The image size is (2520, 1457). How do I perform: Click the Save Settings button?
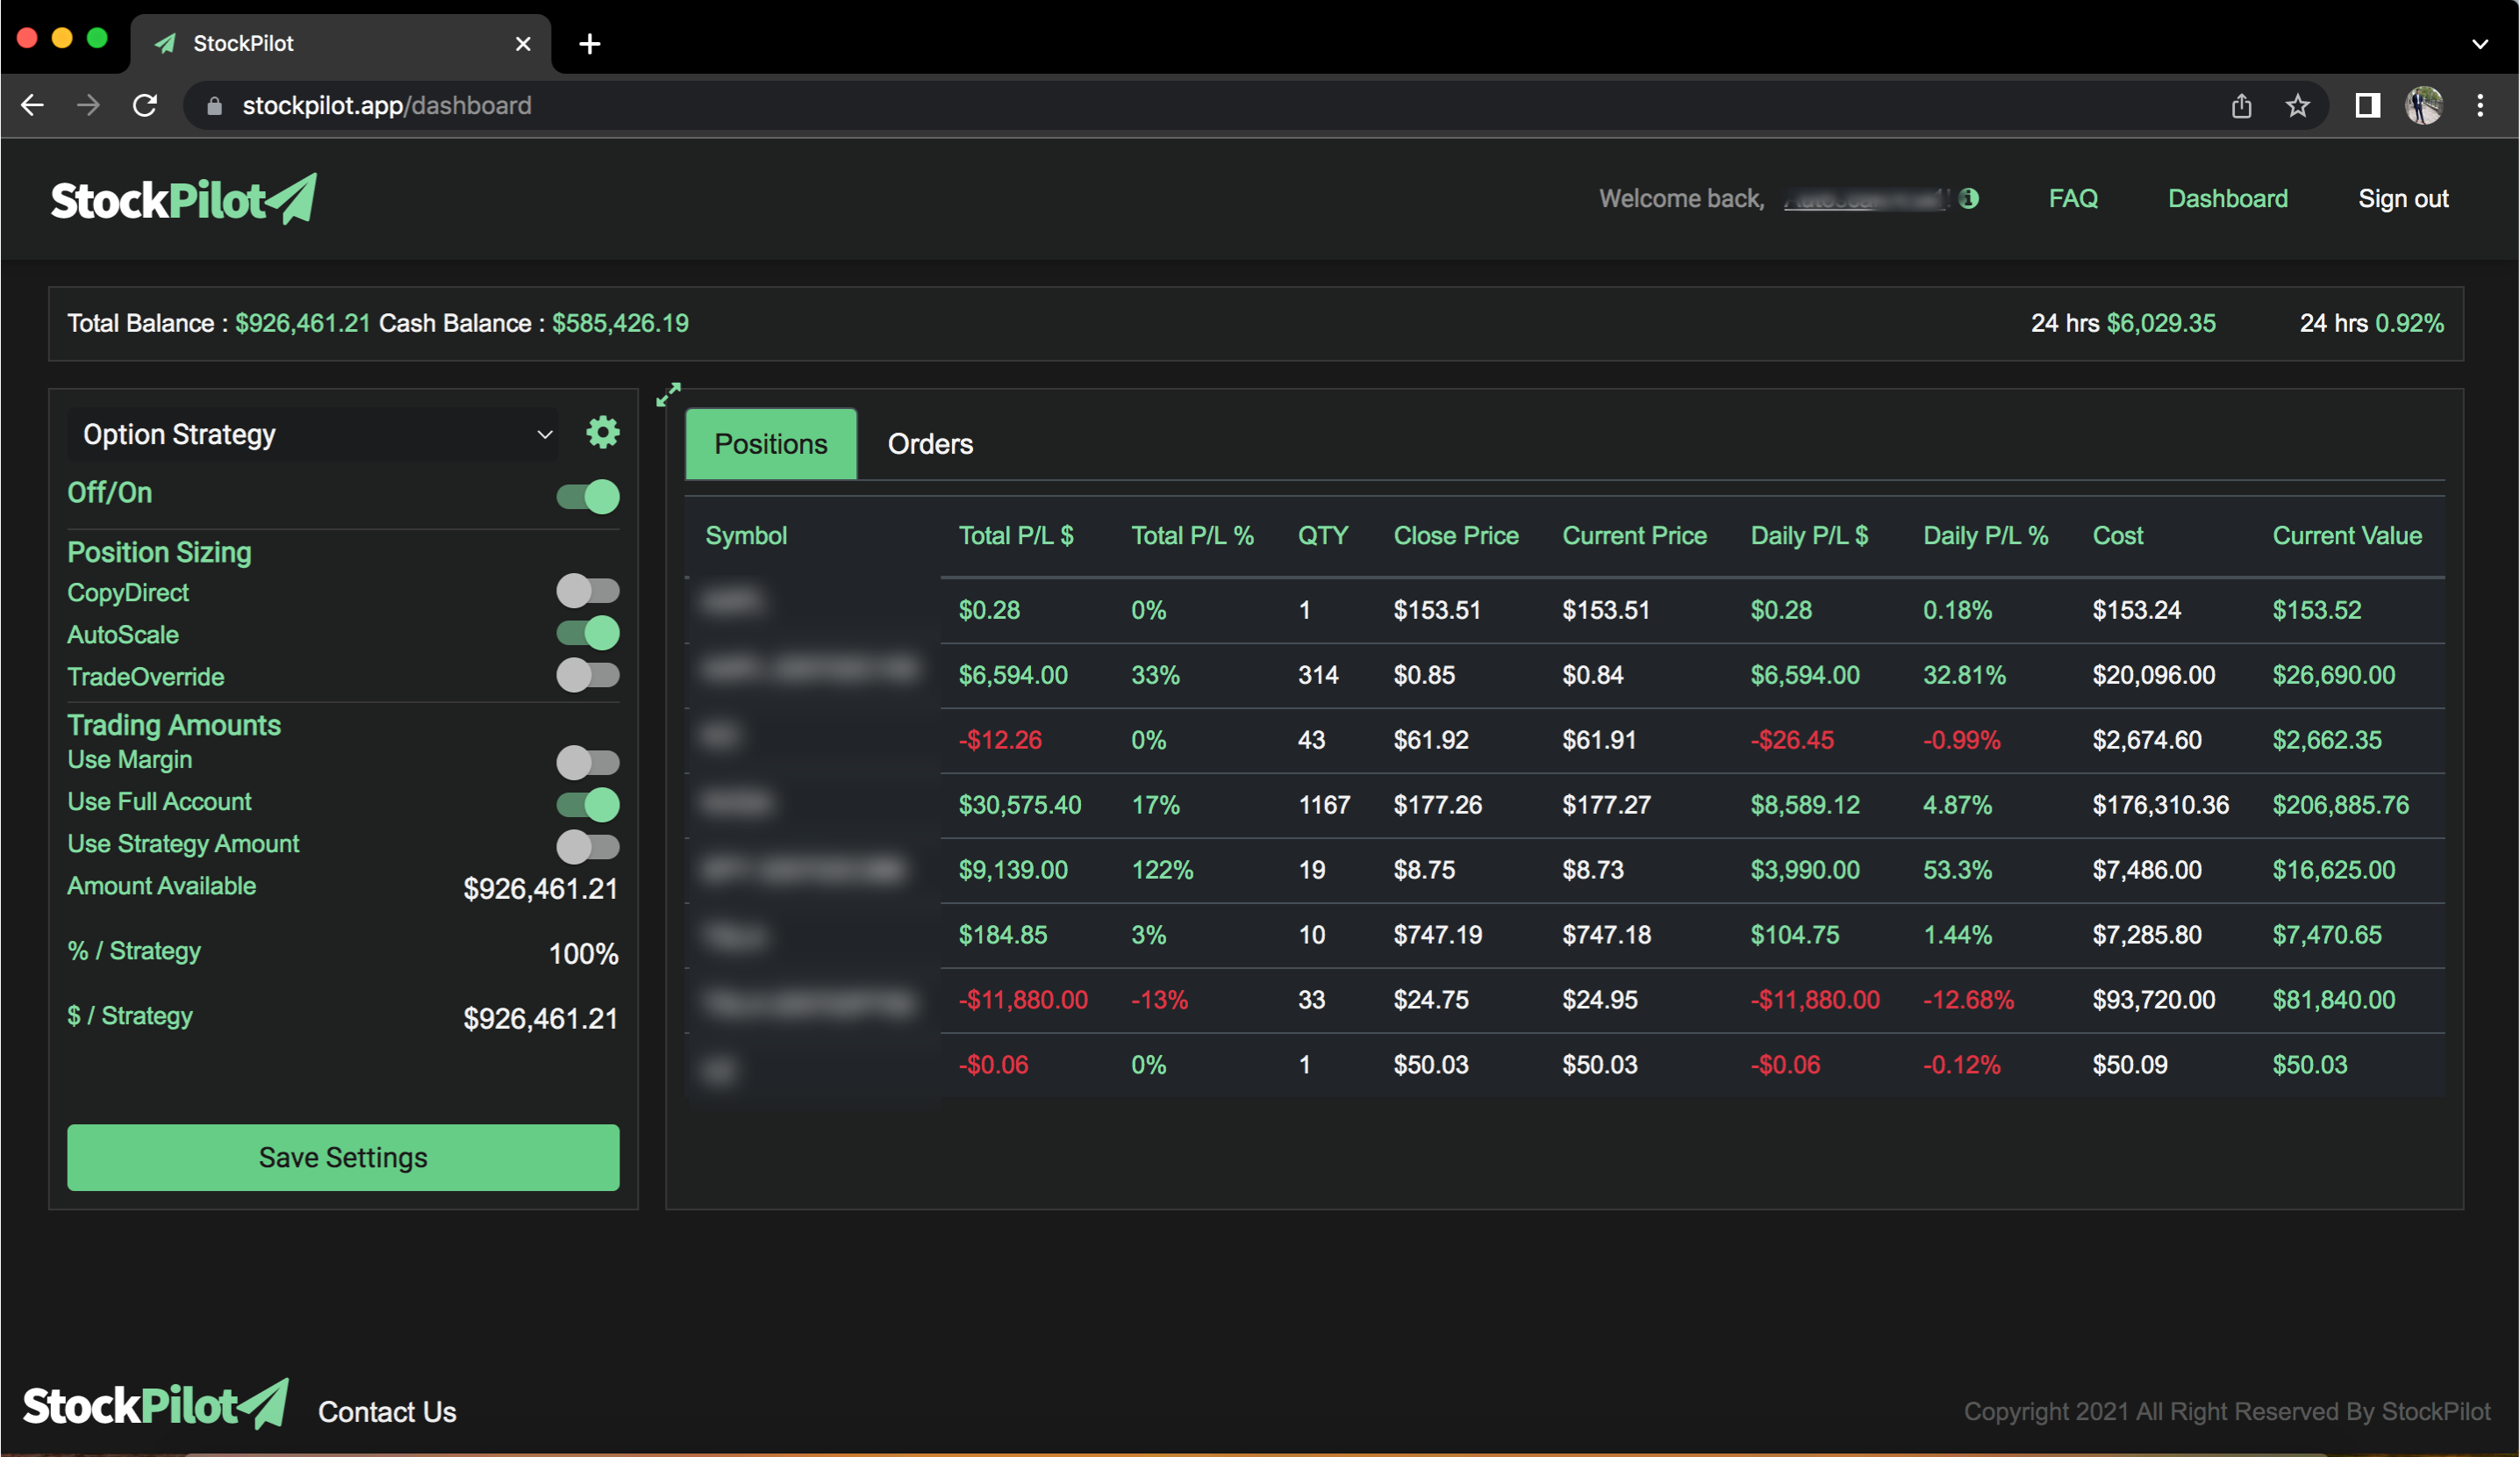click(342, 1157)
